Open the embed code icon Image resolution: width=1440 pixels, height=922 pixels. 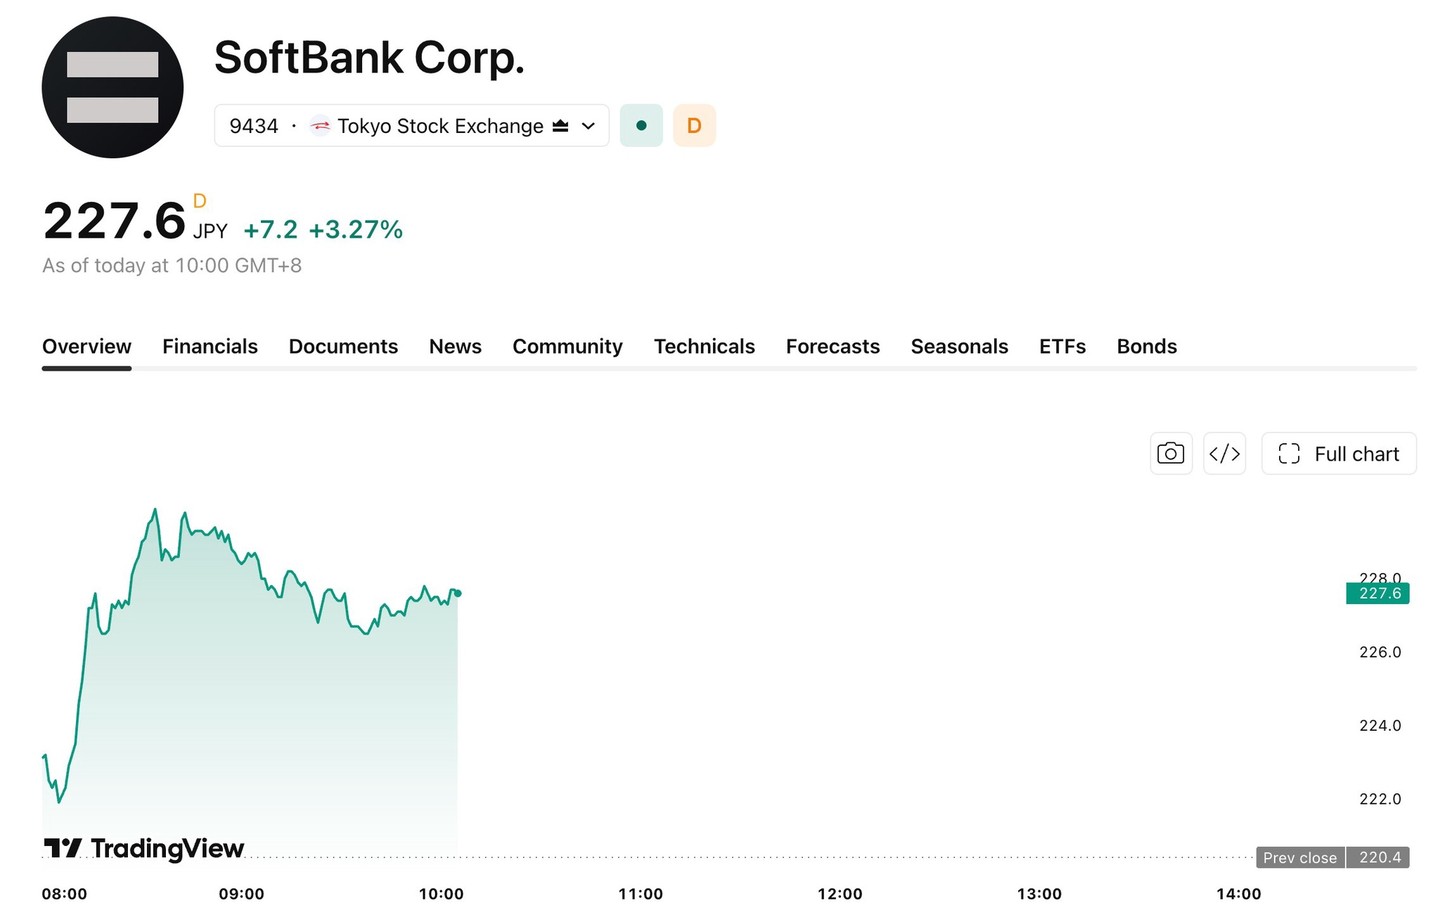coord(1225,454)
